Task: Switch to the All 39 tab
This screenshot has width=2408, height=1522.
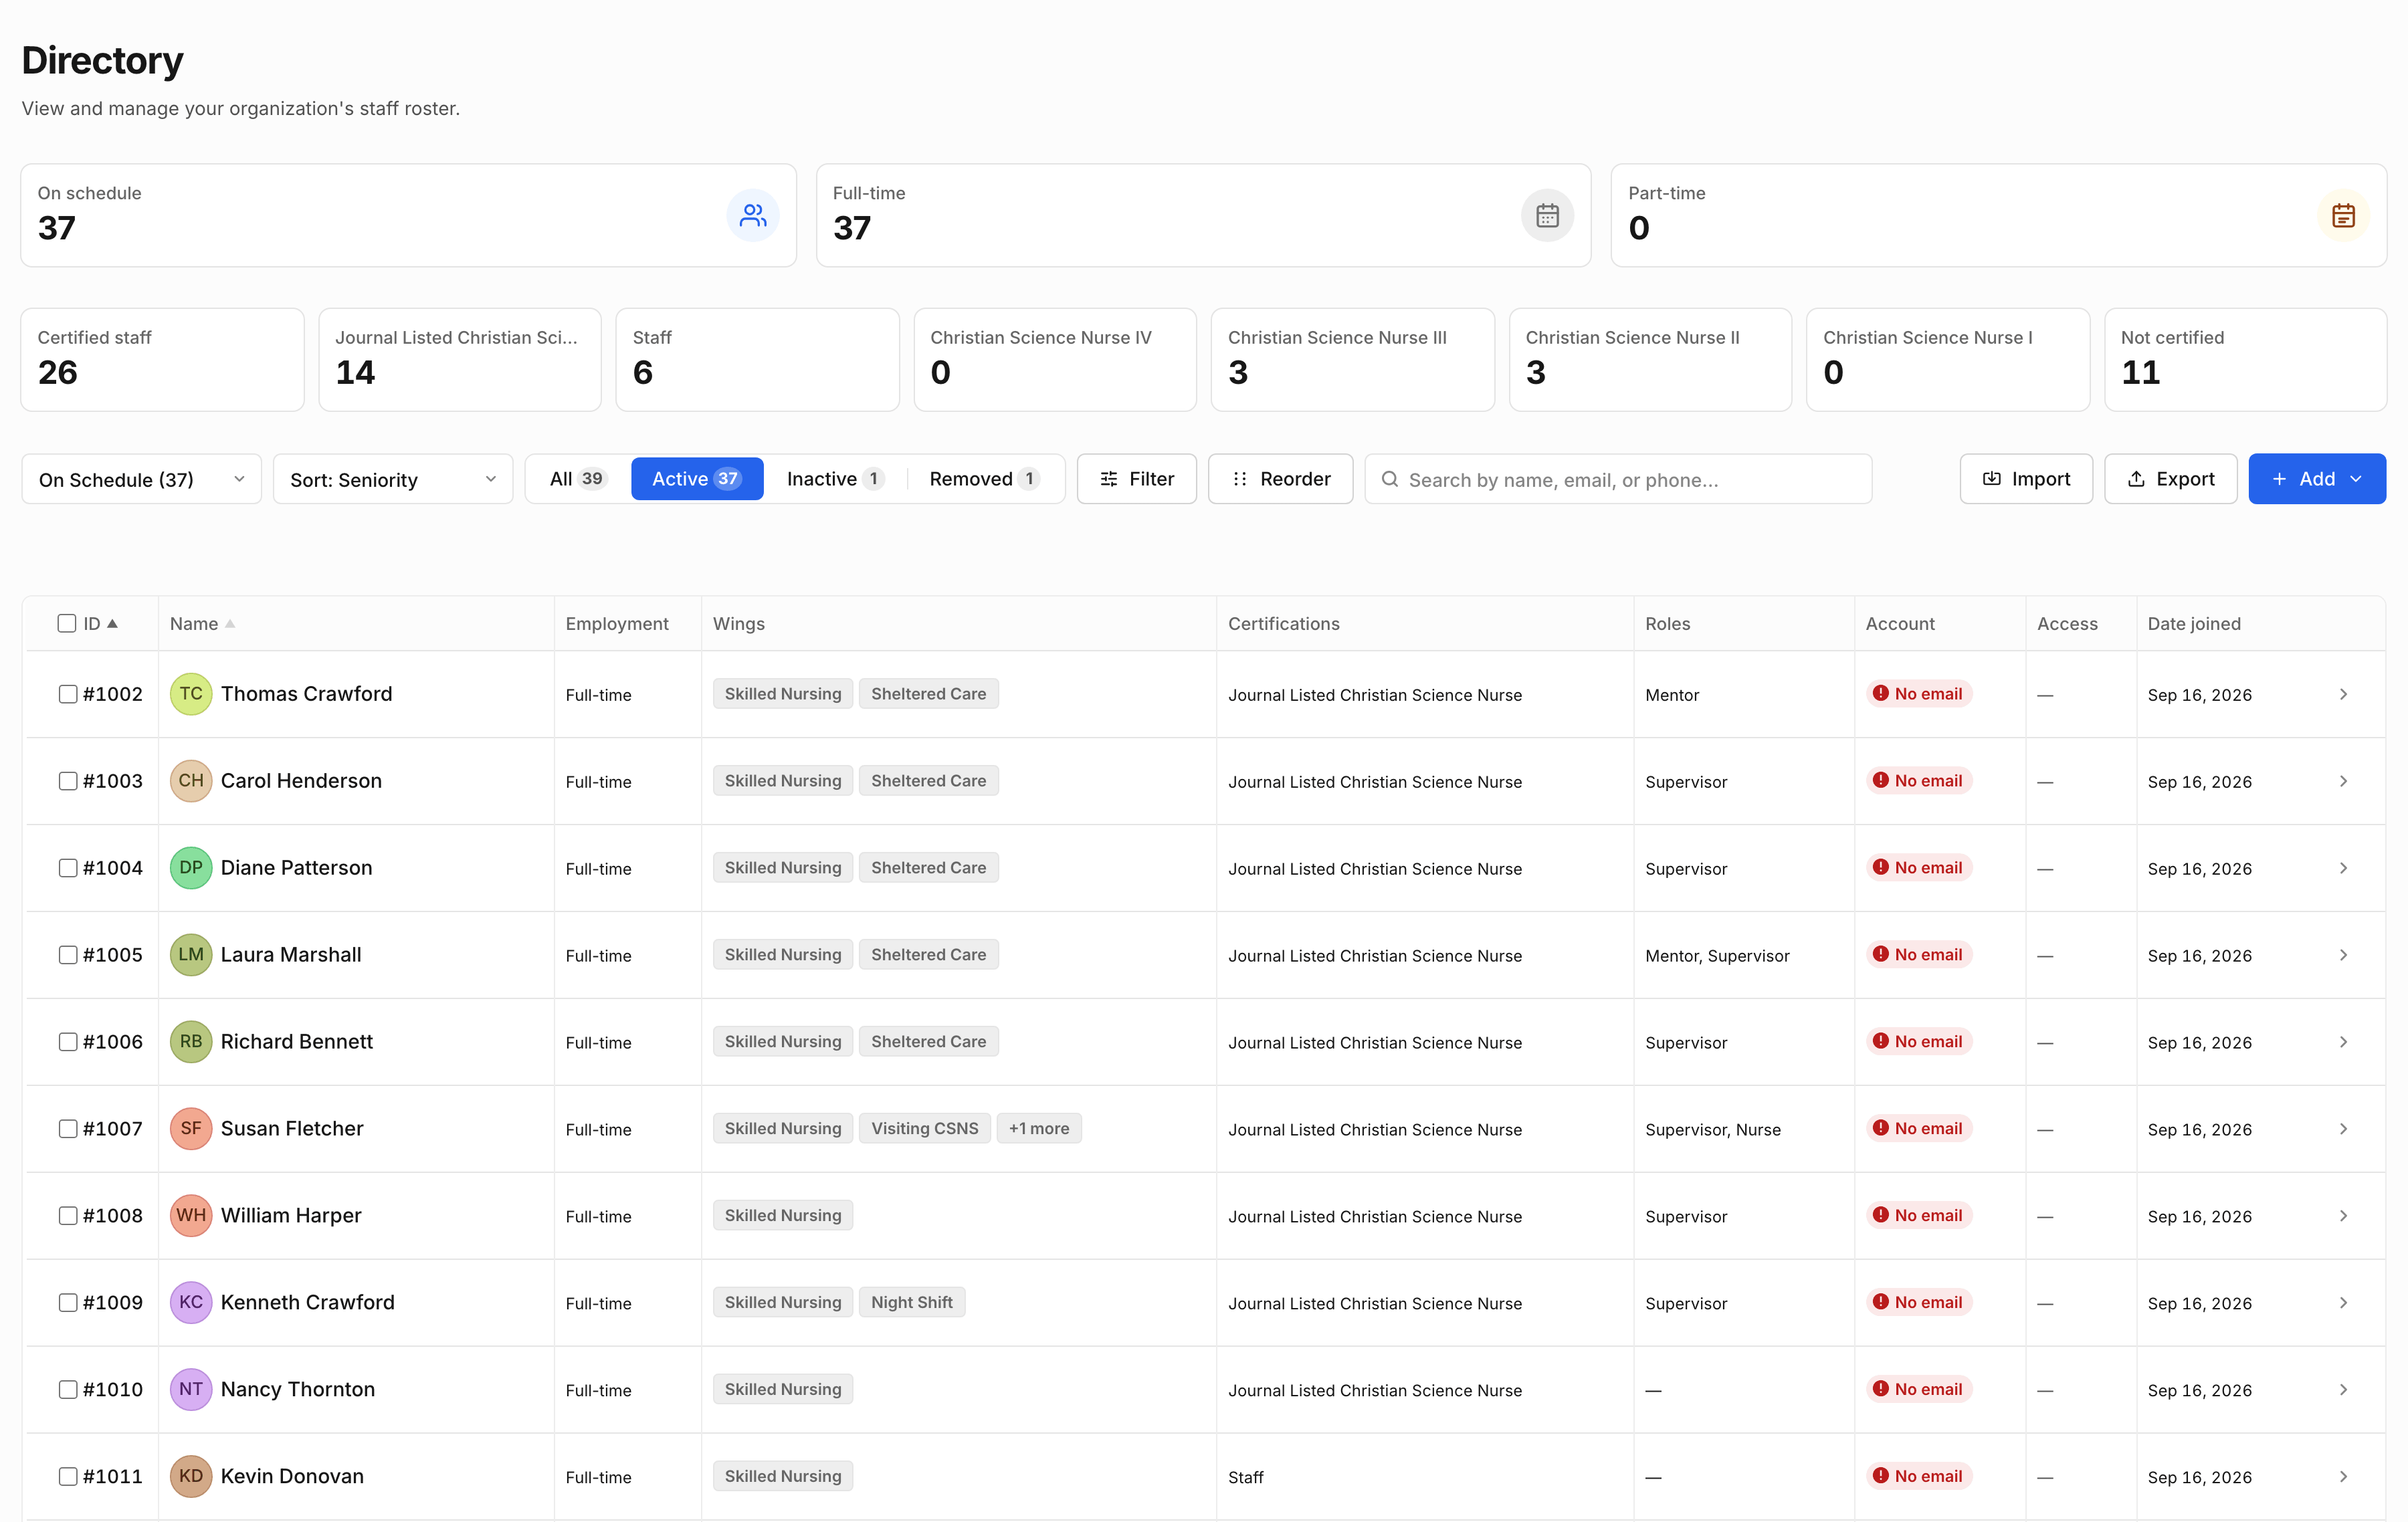Action: pos(578,479)
